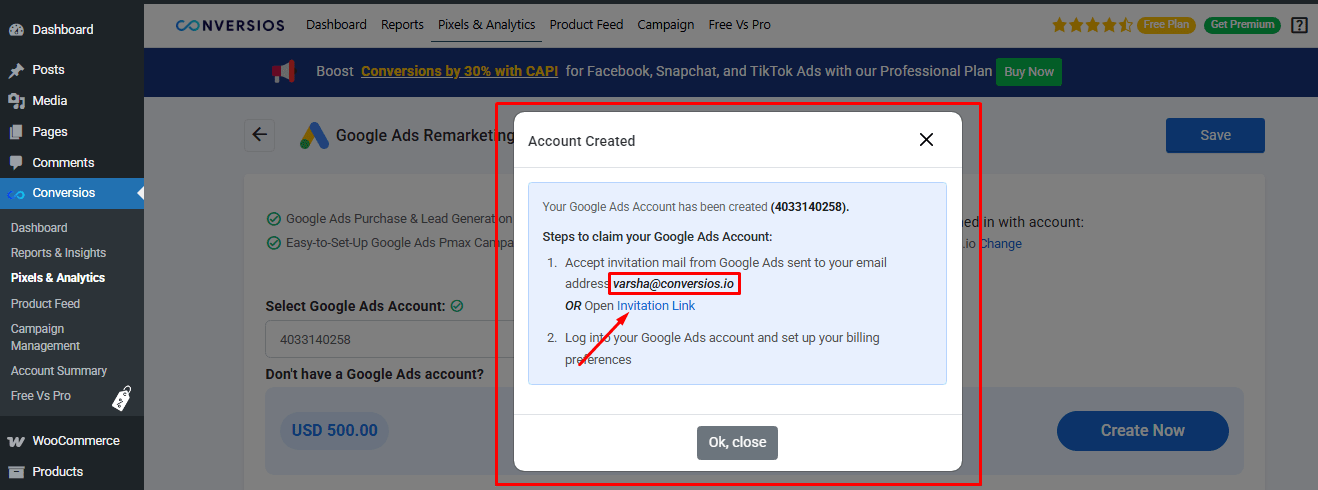Click Buy Now in the banner

(x=1028, y=72)
